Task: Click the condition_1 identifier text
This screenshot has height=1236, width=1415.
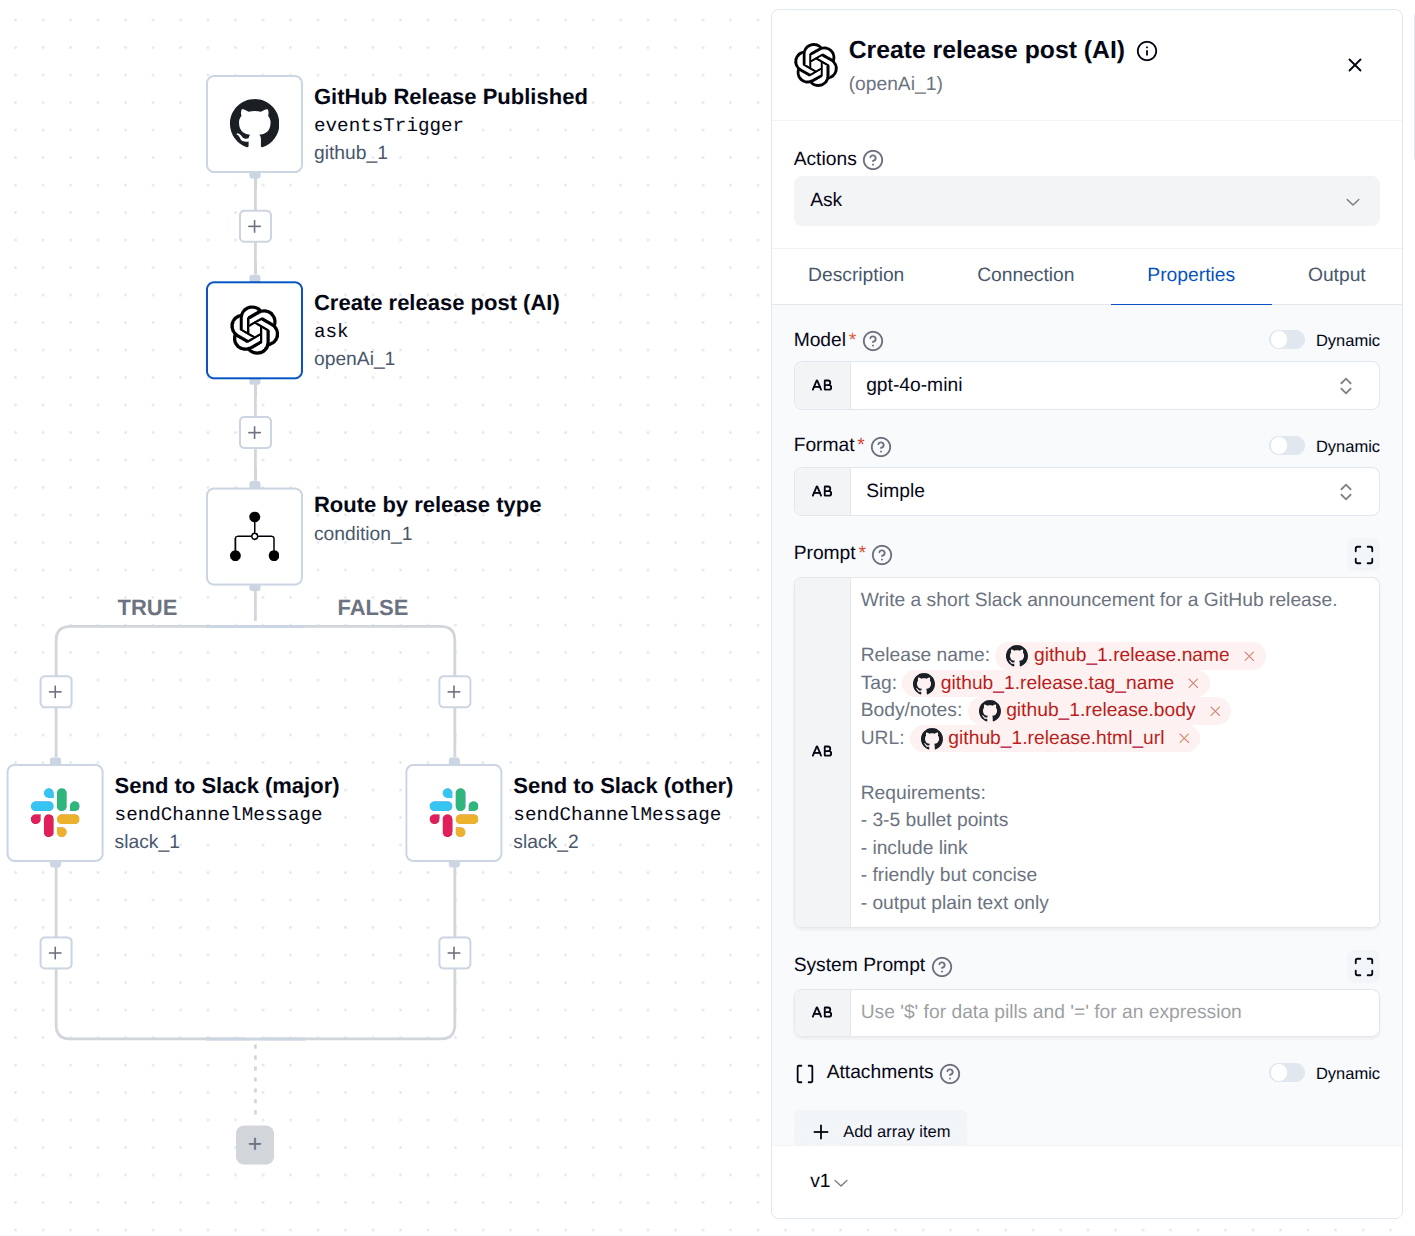Action: click(363, 534)
